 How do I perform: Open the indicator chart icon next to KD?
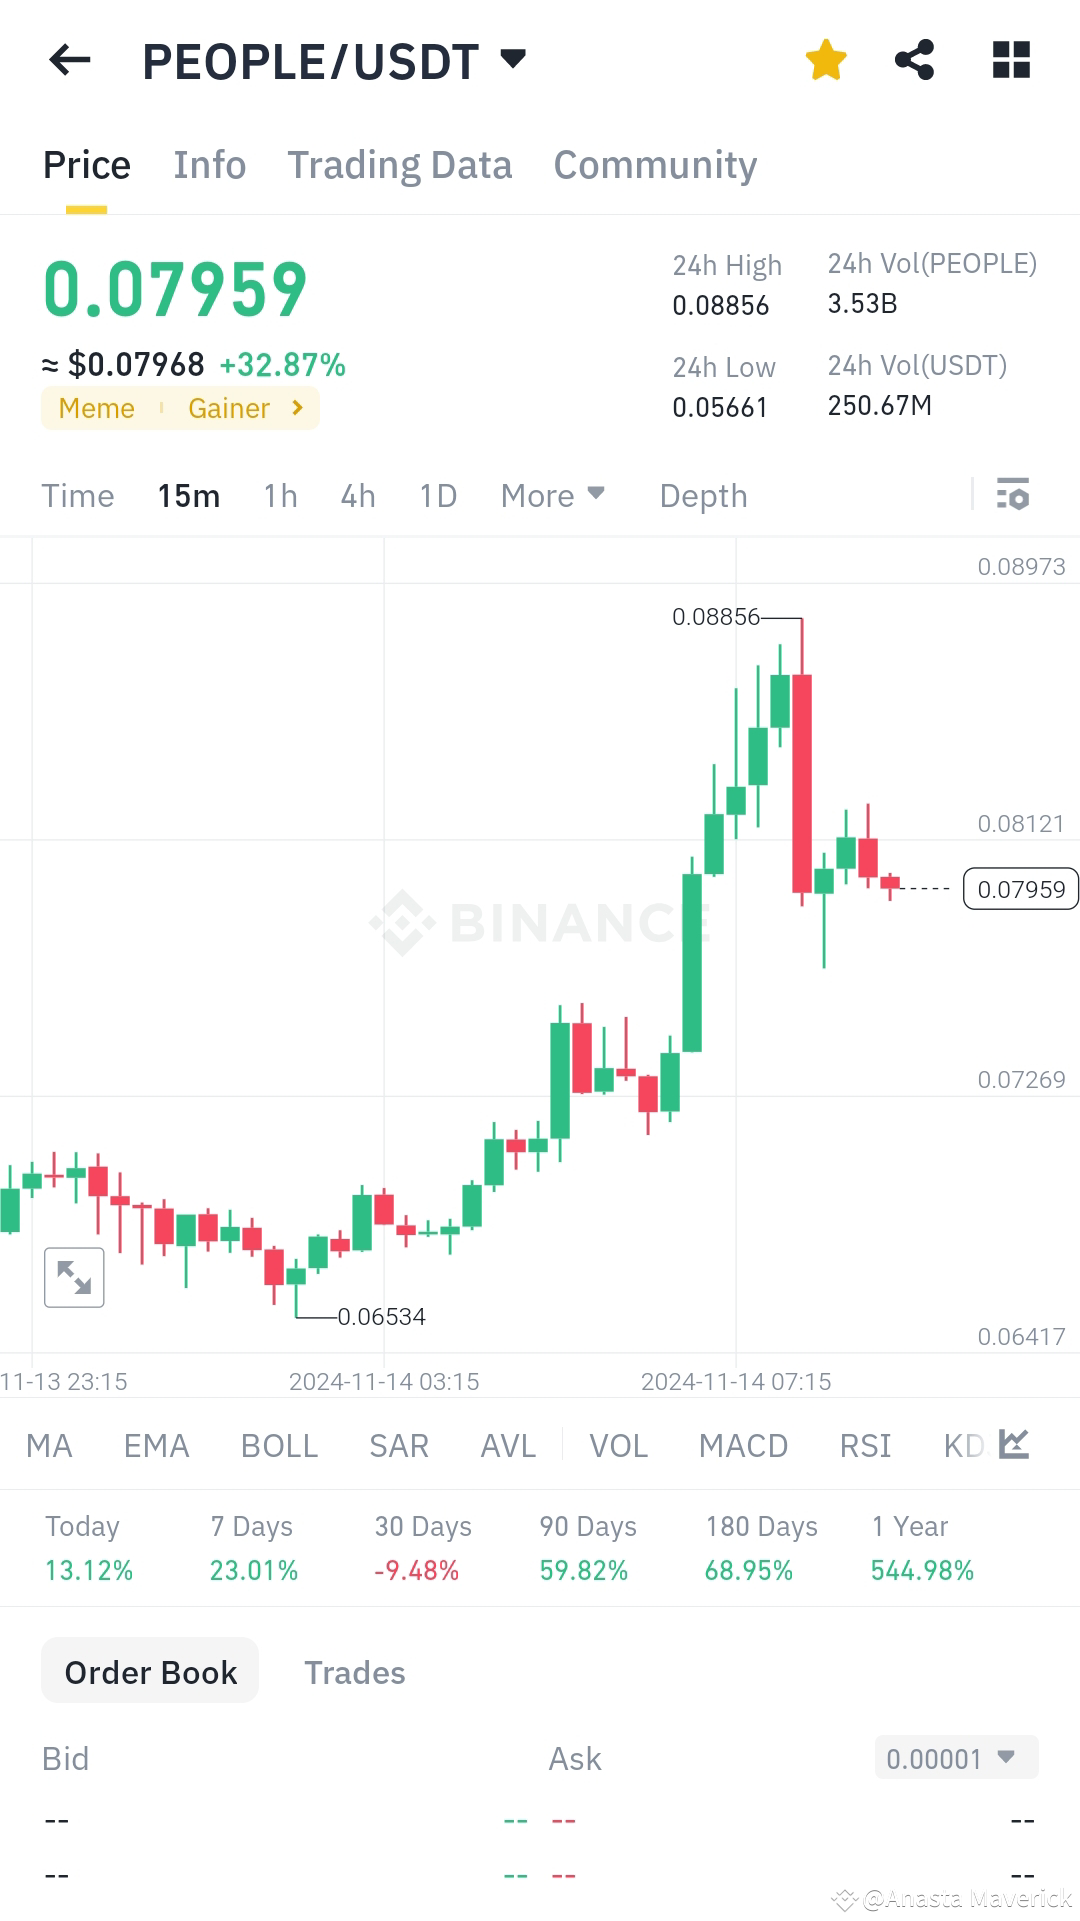1013,1444
